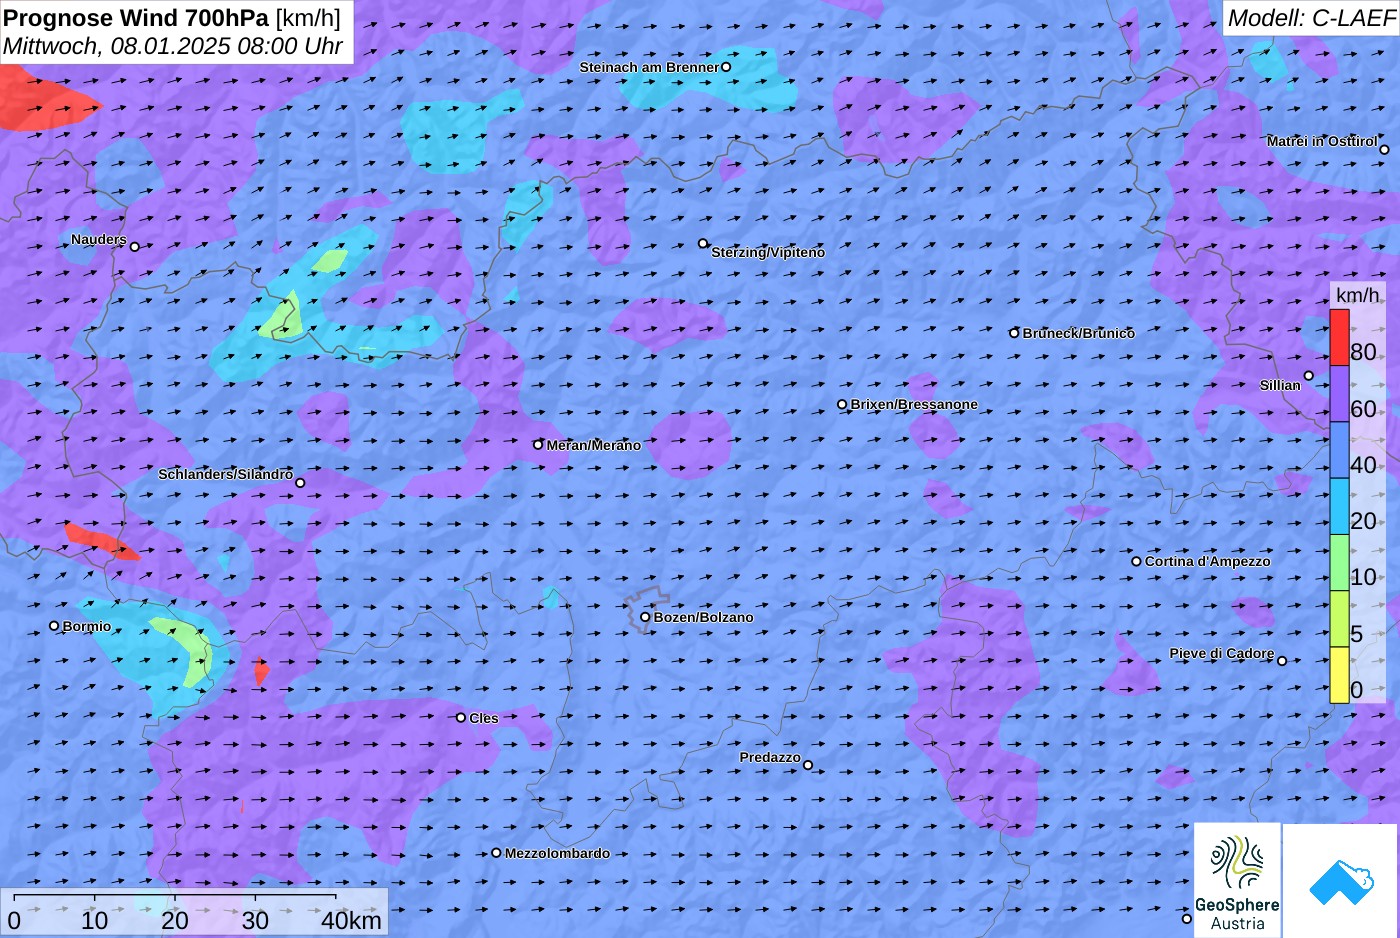Click the '20' mark on scale bar

pyautogui.click(x=175, y=921)
